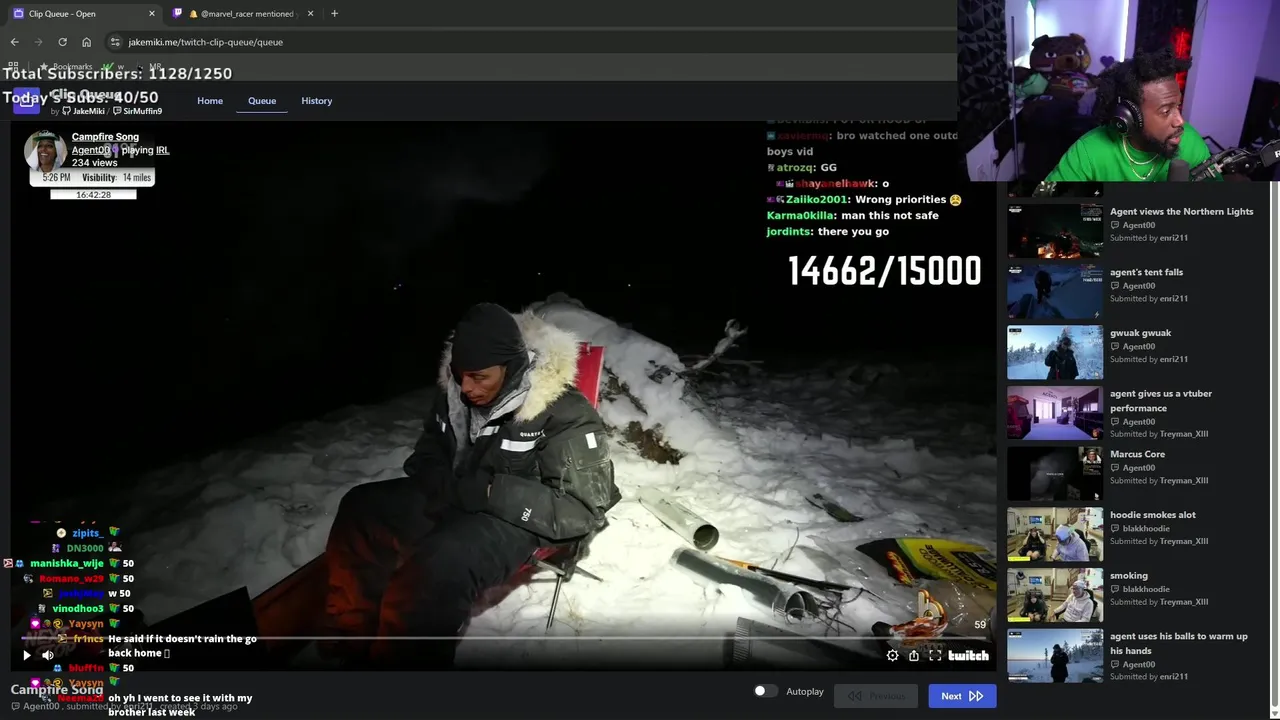Viewport: 1280px width, 720px height.
Task: Open agent uses his balls clip thumbnail
Action: (x=1055, y=656)
